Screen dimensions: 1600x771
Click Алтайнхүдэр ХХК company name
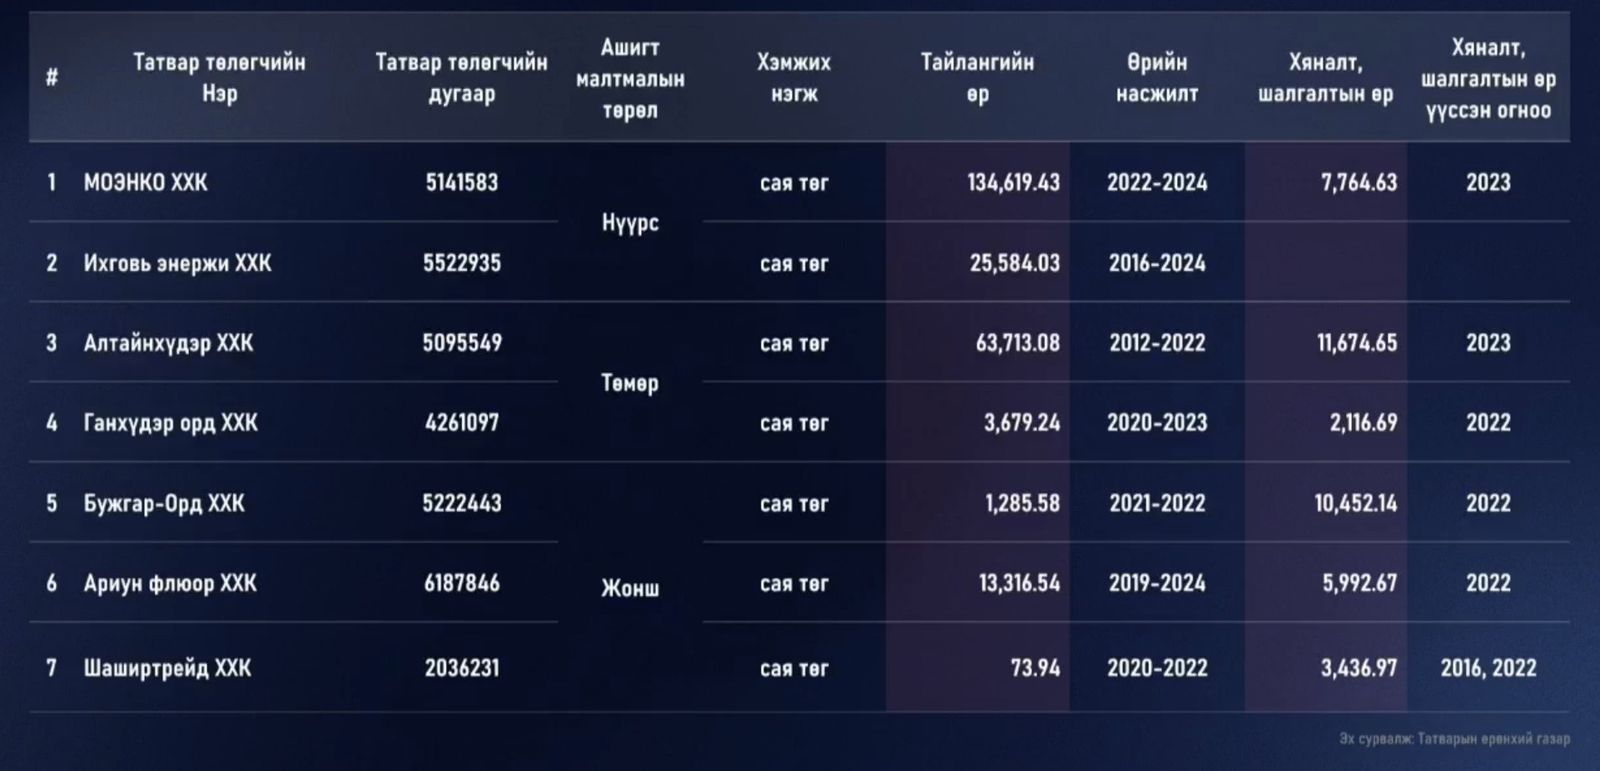click(x=168, y=343)
